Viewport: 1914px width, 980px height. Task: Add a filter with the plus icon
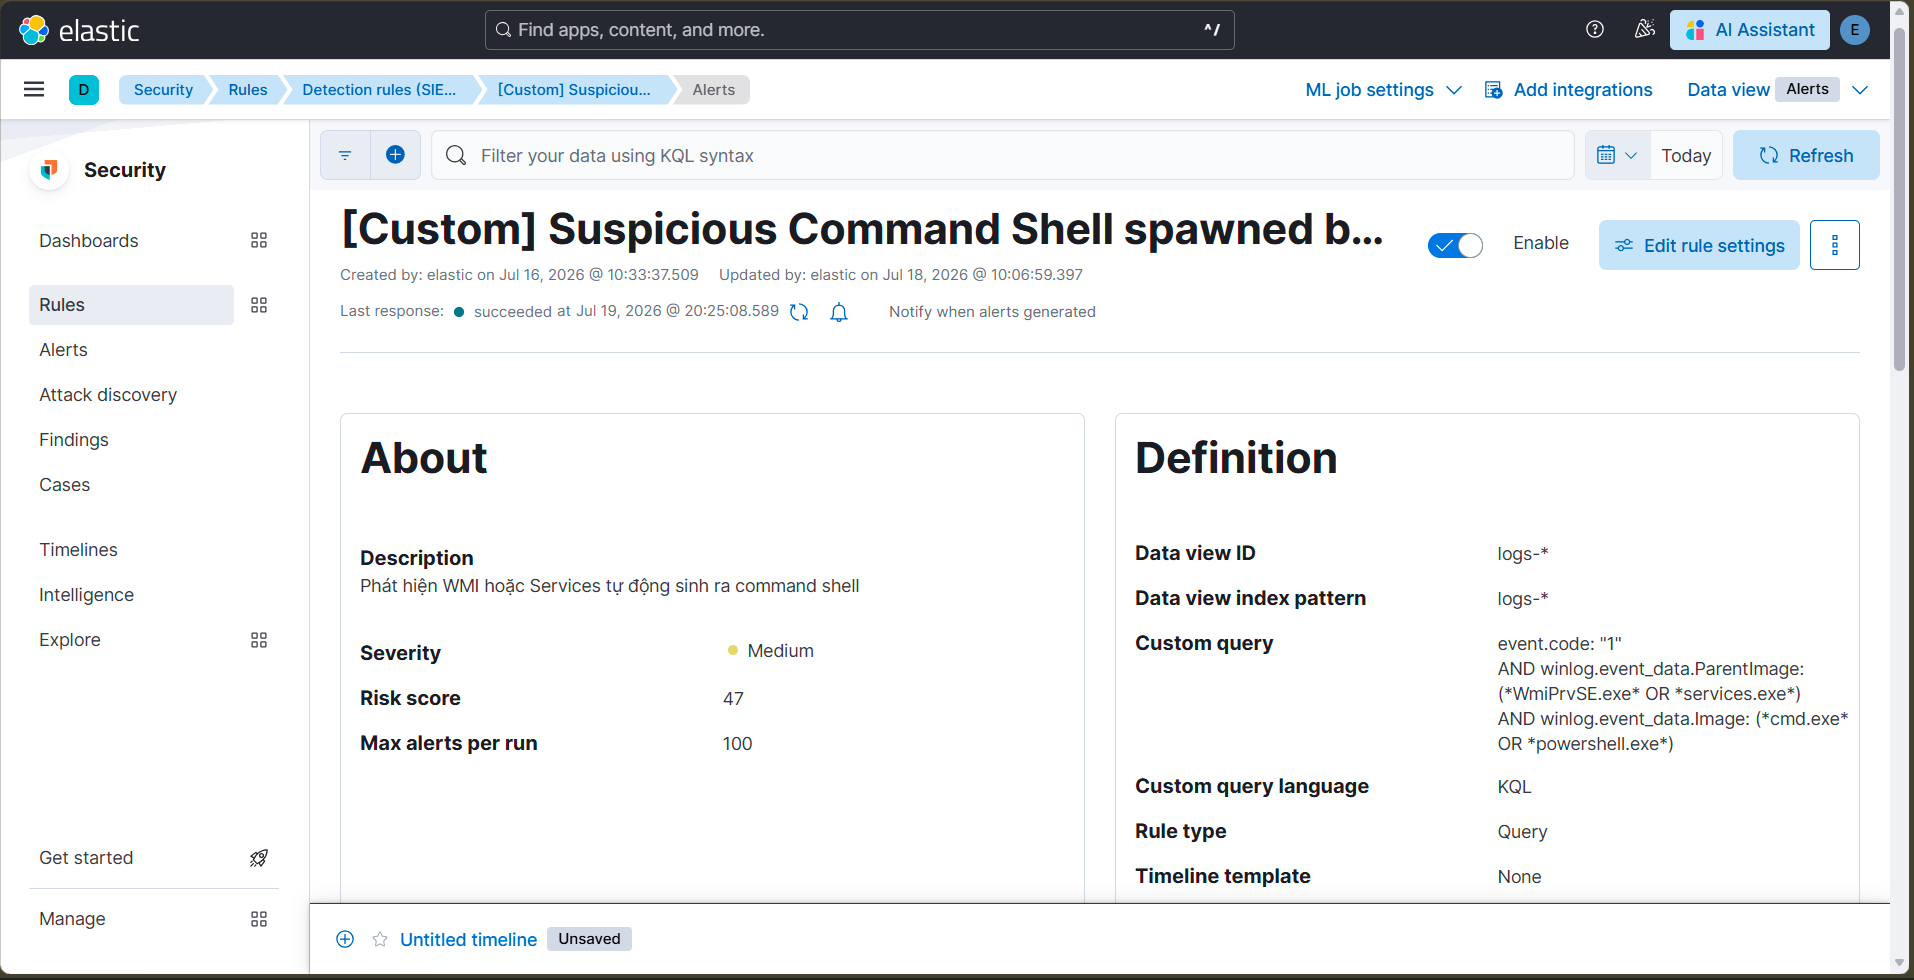[396, 155]
